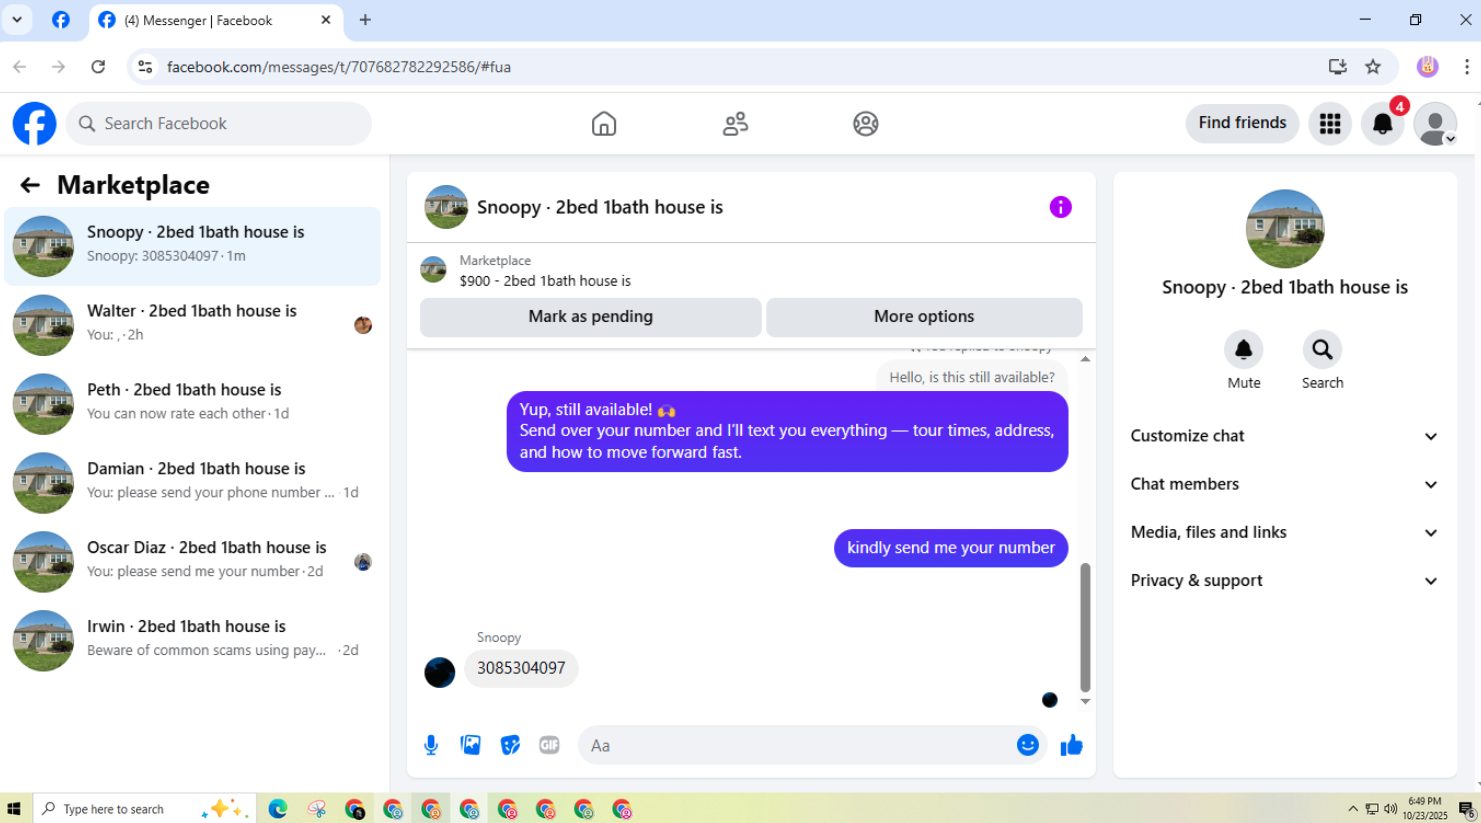Click Mark as pending button

(x=590, y=317)
